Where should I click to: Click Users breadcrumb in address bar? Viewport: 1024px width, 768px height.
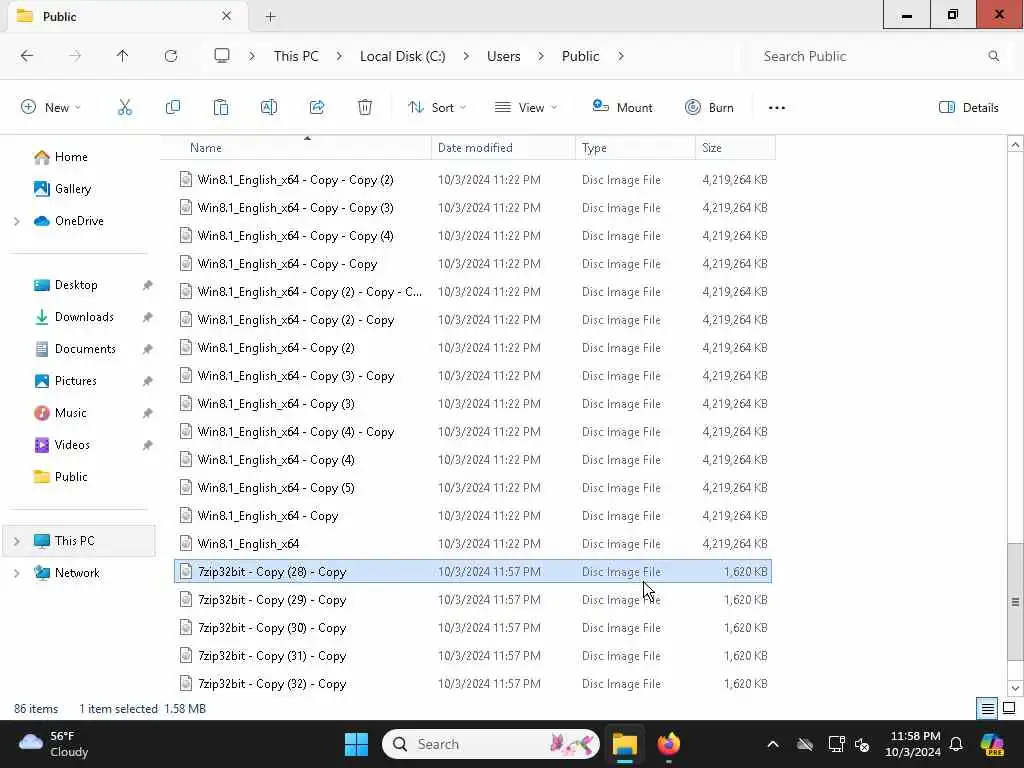pyautogui.click(x=504, y=56)
